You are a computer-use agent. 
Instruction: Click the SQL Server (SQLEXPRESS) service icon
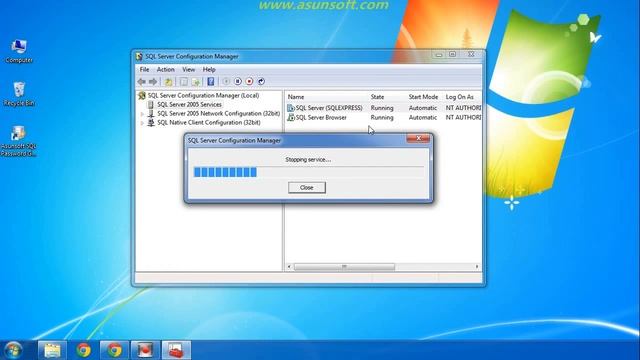[x=291, y=108]
